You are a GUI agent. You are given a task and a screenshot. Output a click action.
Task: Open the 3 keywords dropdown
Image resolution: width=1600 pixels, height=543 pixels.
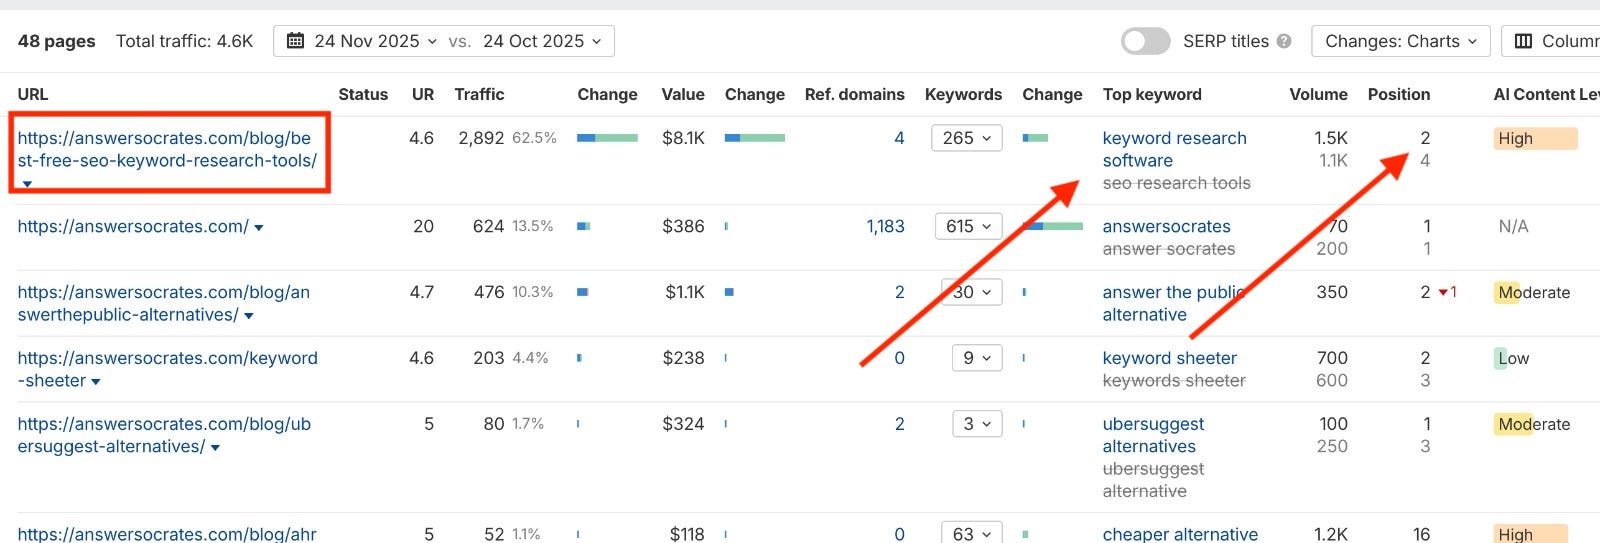tap(977, 424)
